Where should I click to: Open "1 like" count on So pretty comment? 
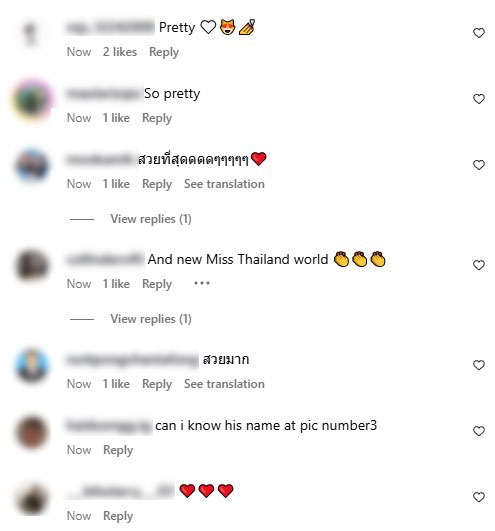point(116,118)
